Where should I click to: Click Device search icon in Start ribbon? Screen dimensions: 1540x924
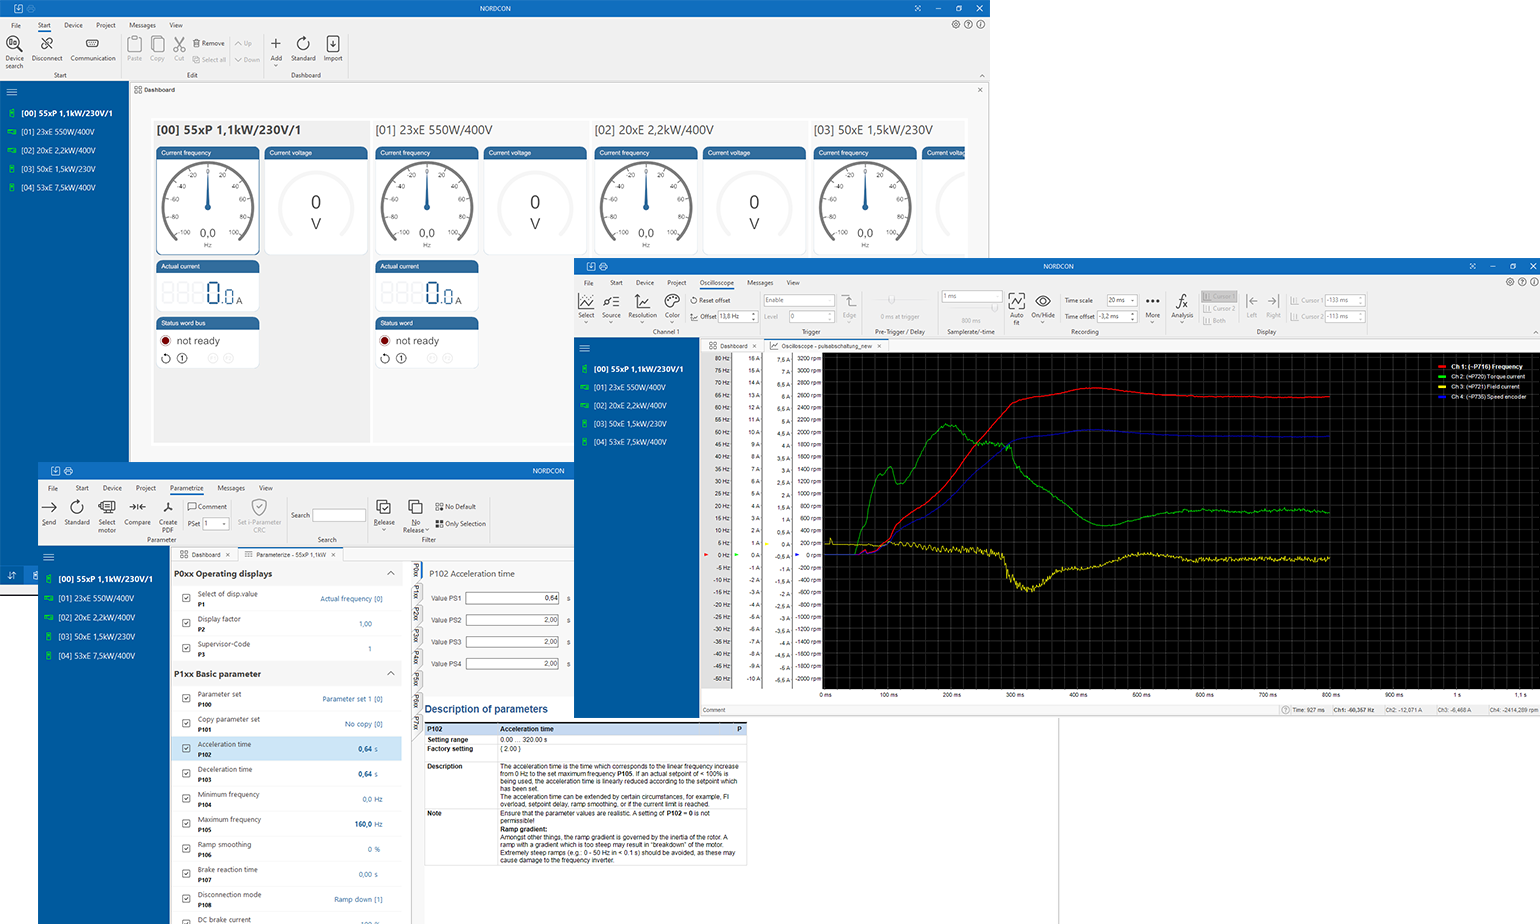coord(14,44)
